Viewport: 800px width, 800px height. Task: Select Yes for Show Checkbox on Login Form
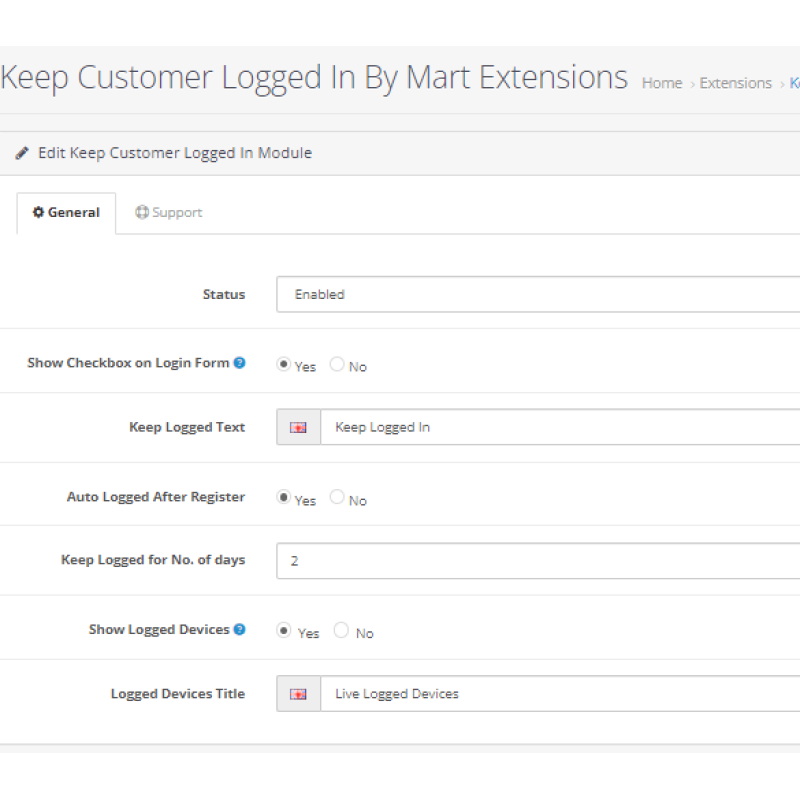pos(283,365)
